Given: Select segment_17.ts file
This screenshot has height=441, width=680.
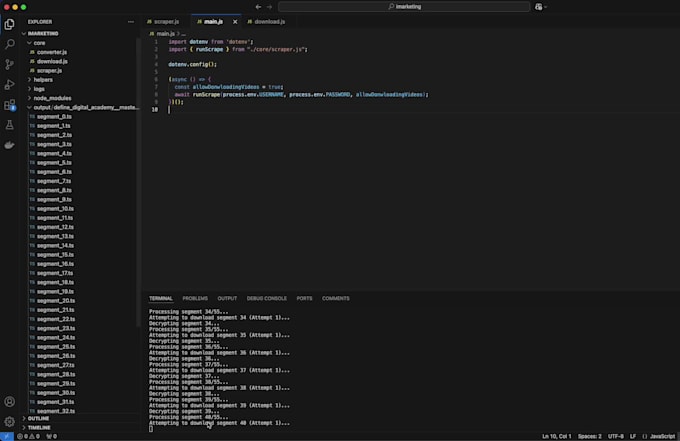Looking at the screenshot, I should click(55, 273).
